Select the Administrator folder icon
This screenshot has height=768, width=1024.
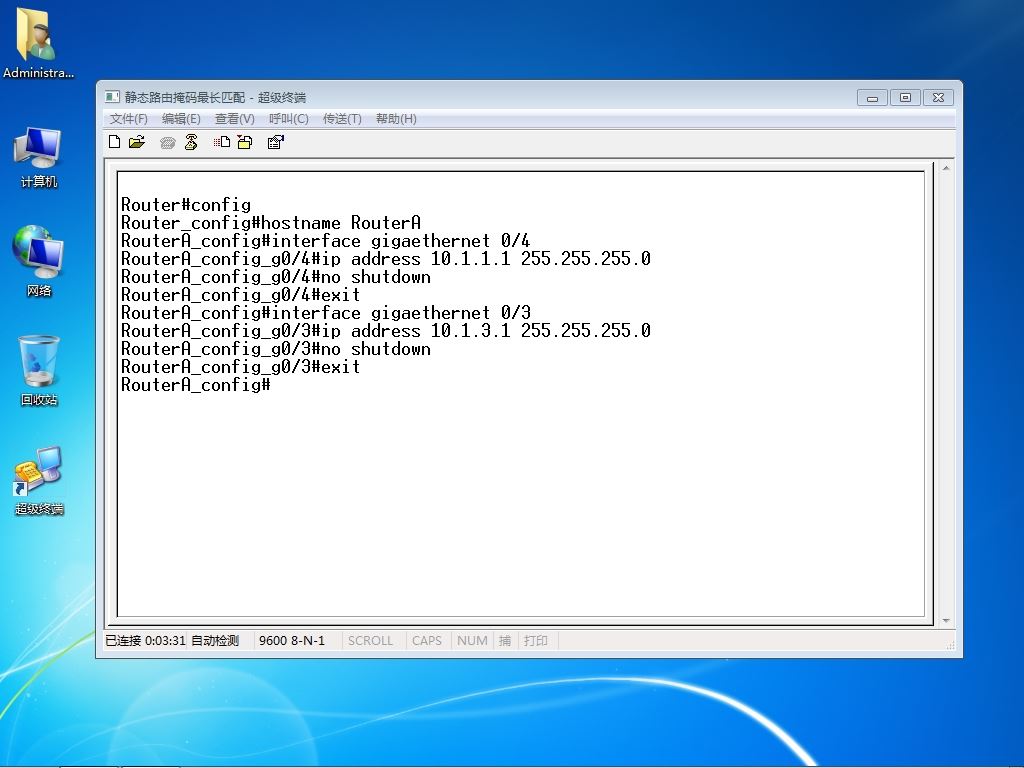(x=38, y=43)
